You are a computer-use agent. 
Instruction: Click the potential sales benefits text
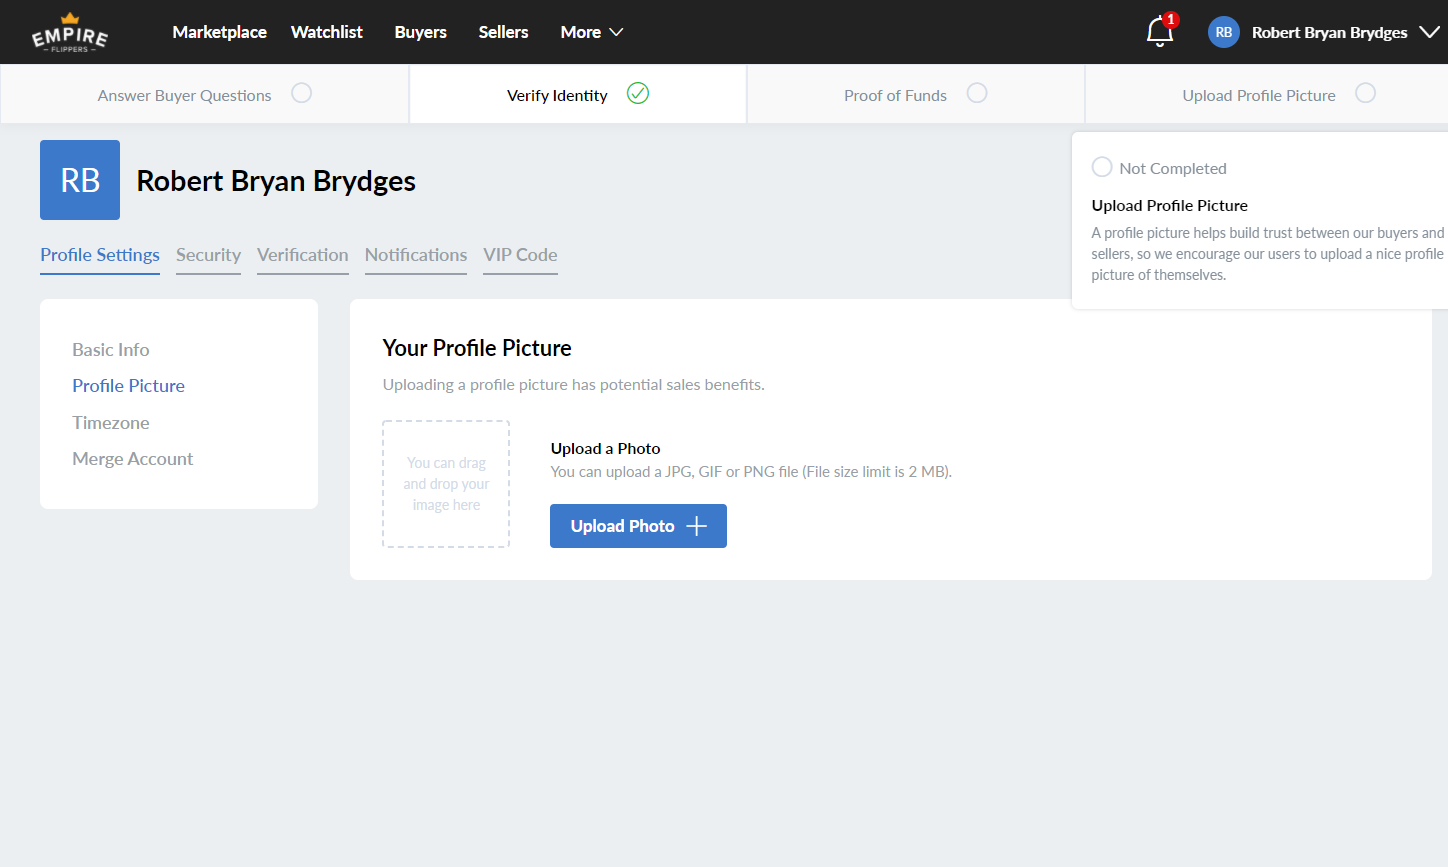pyautogui.click(x=574, y=385)
